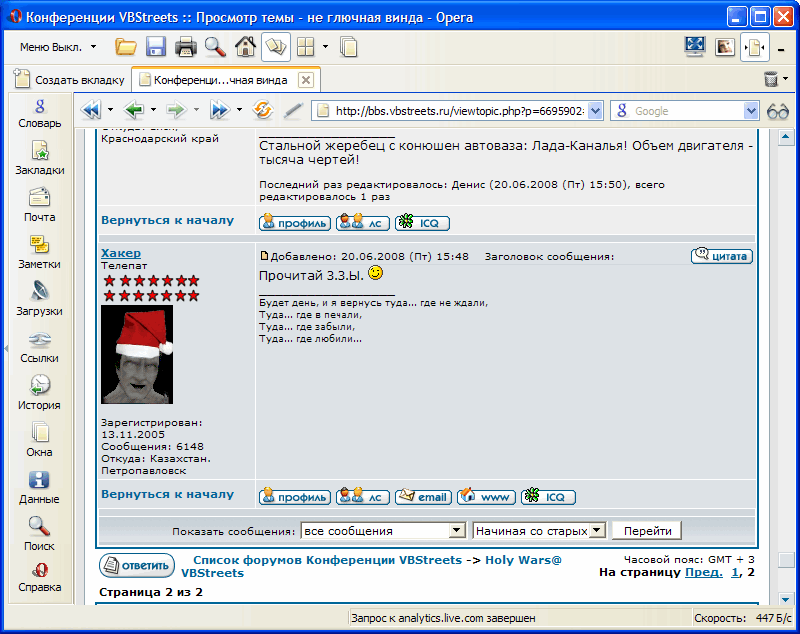Open the Словарь sidebar panel
This screenshot has width=800, height=634.
pos(40,114)
